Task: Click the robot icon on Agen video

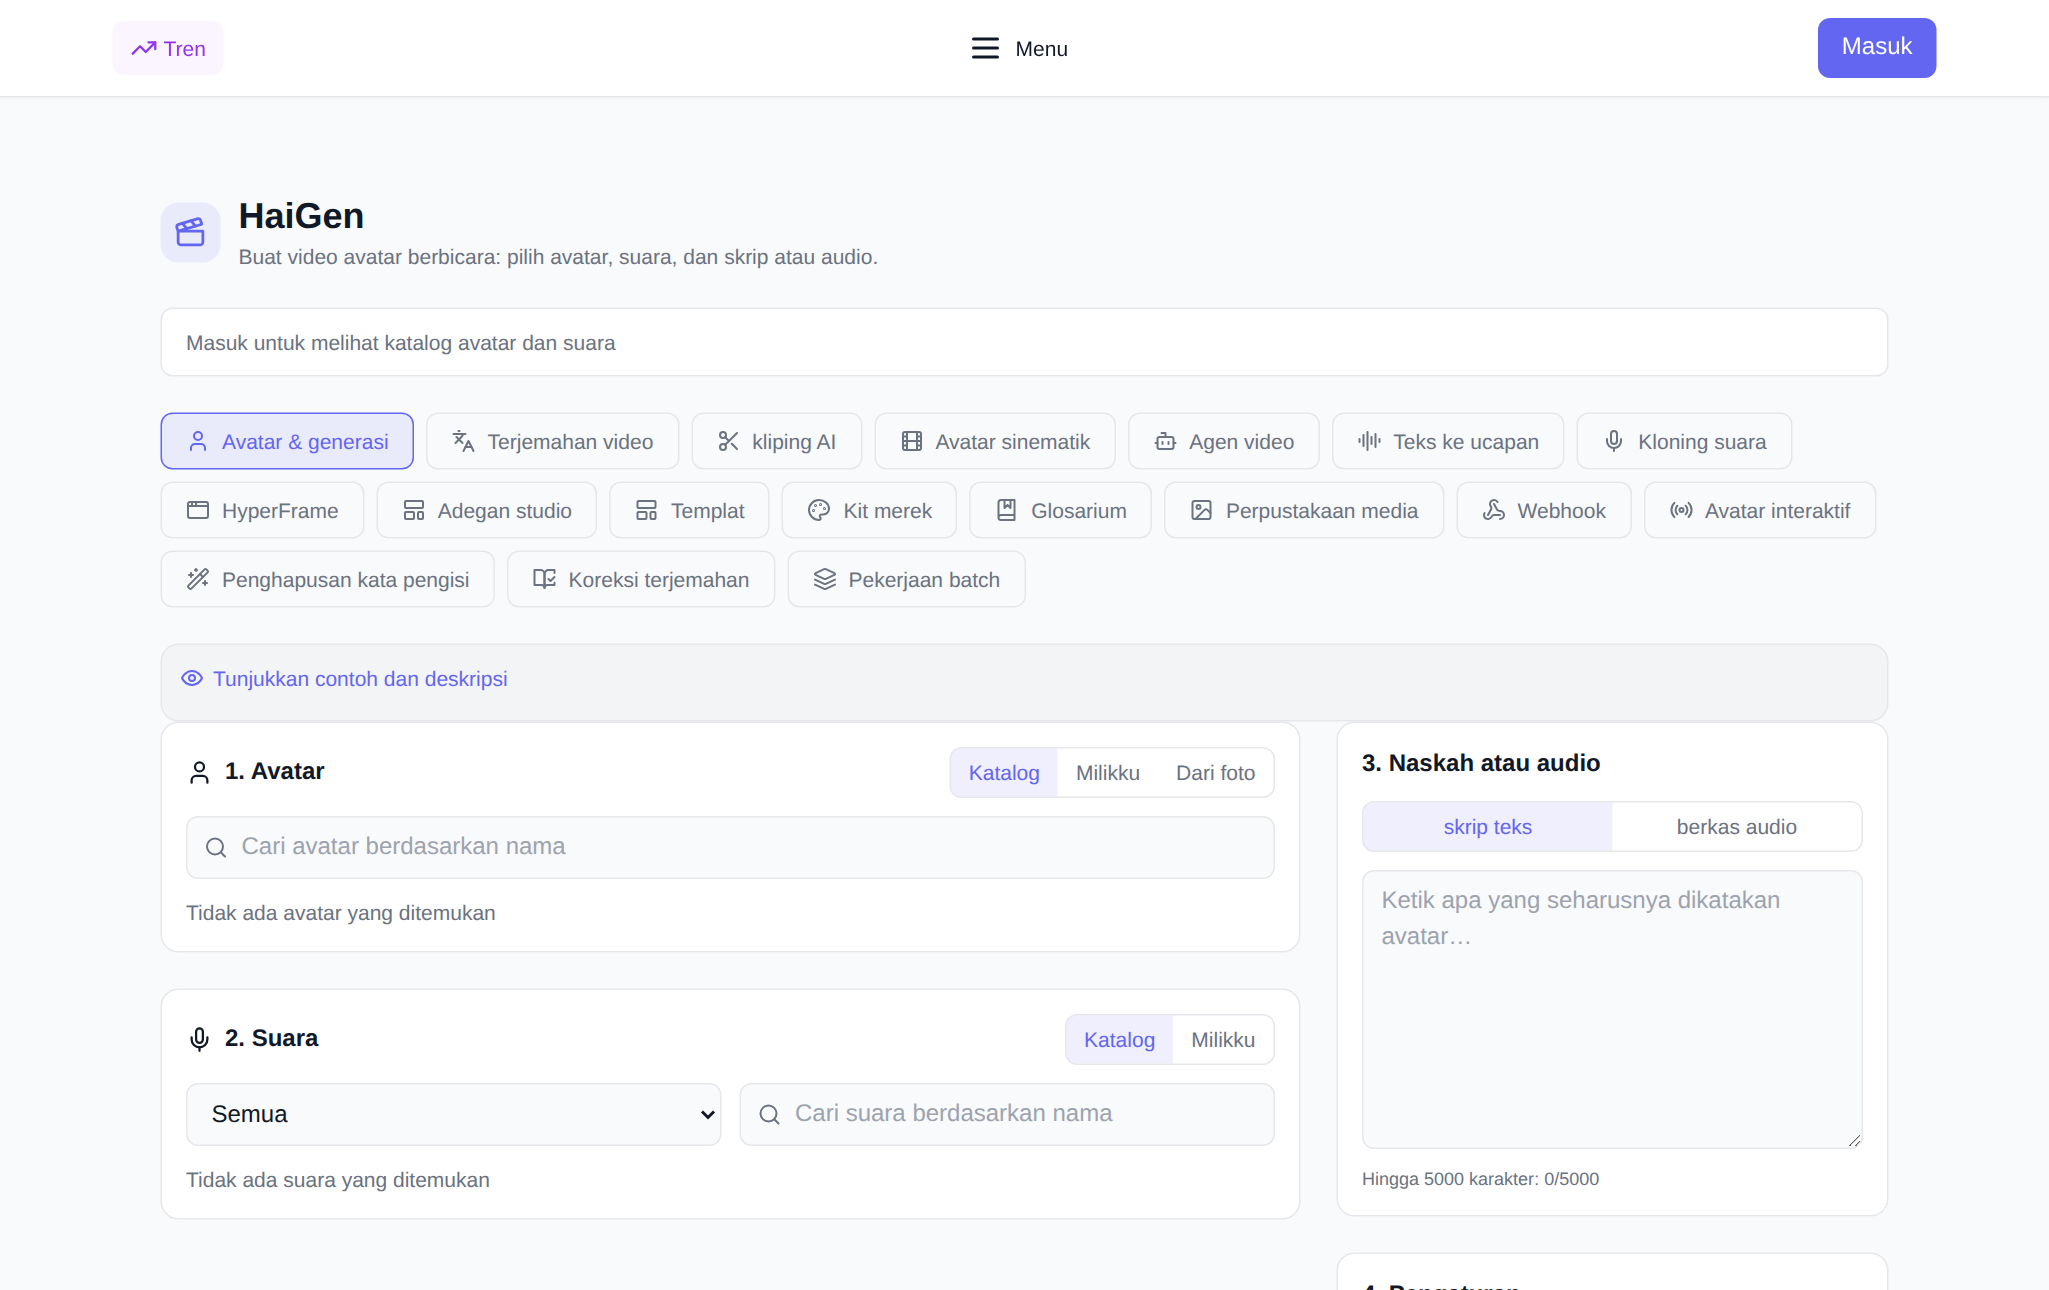Action: click(1165, 441)
